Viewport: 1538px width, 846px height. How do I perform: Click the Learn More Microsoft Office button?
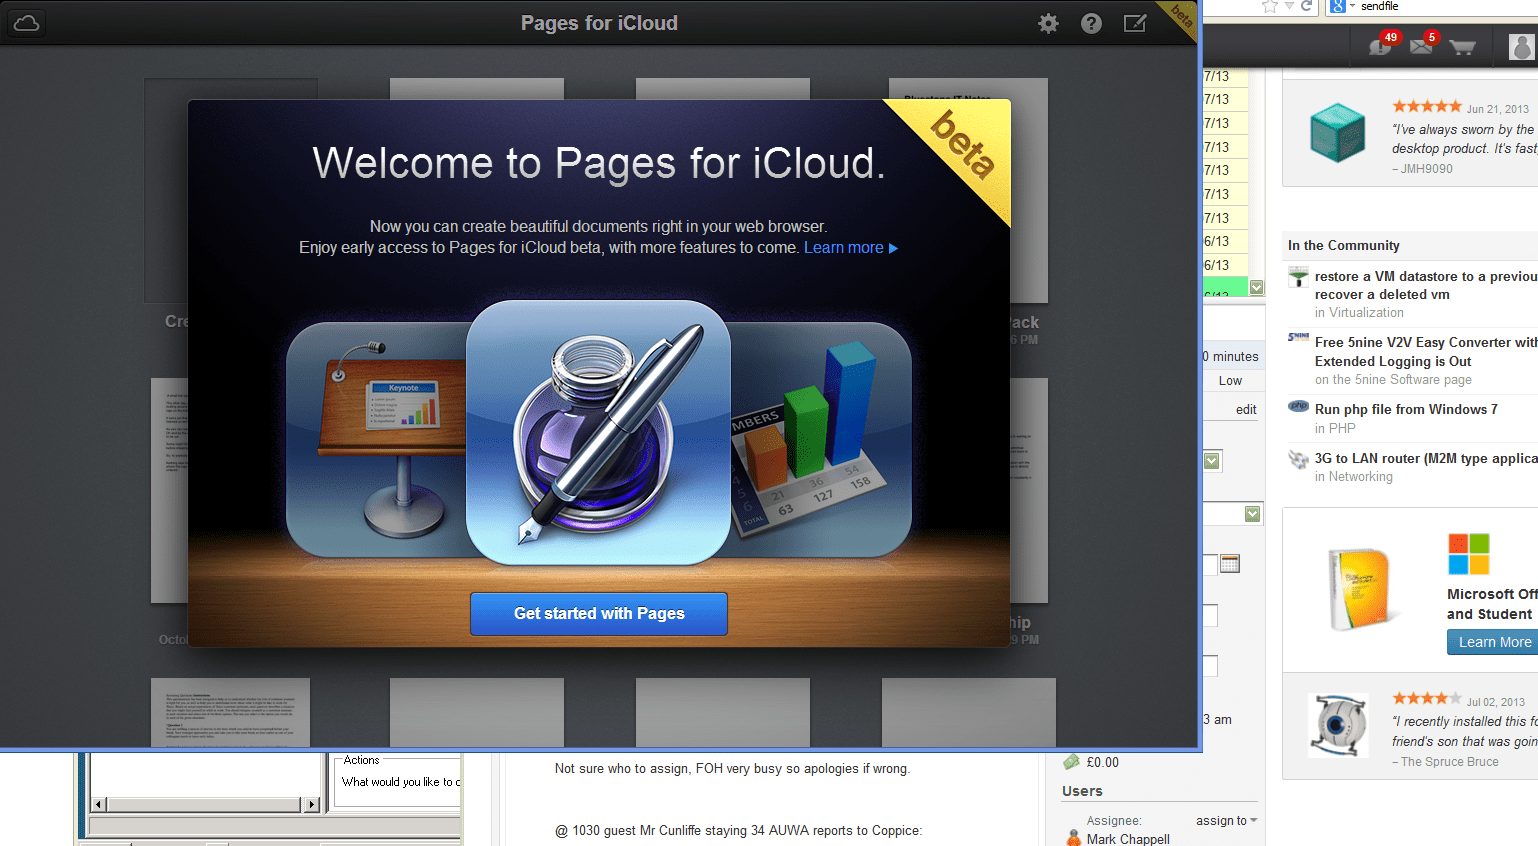tap(1494, 642)
